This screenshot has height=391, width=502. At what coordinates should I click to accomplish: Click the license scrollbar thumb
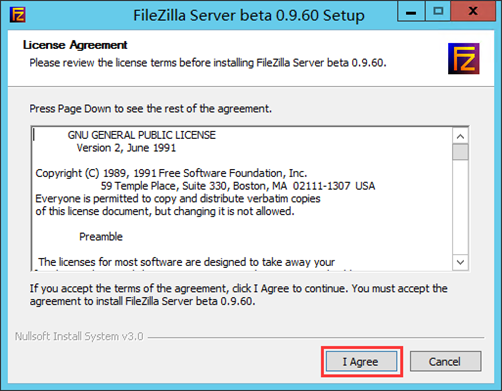[x=460, y=152]
